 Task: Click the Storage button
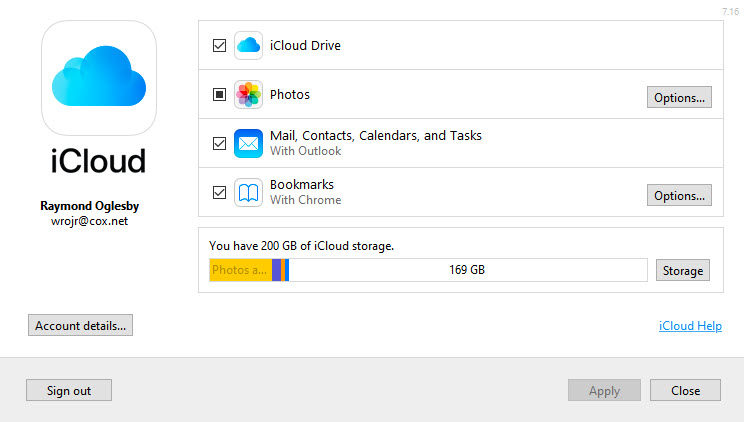683,270
